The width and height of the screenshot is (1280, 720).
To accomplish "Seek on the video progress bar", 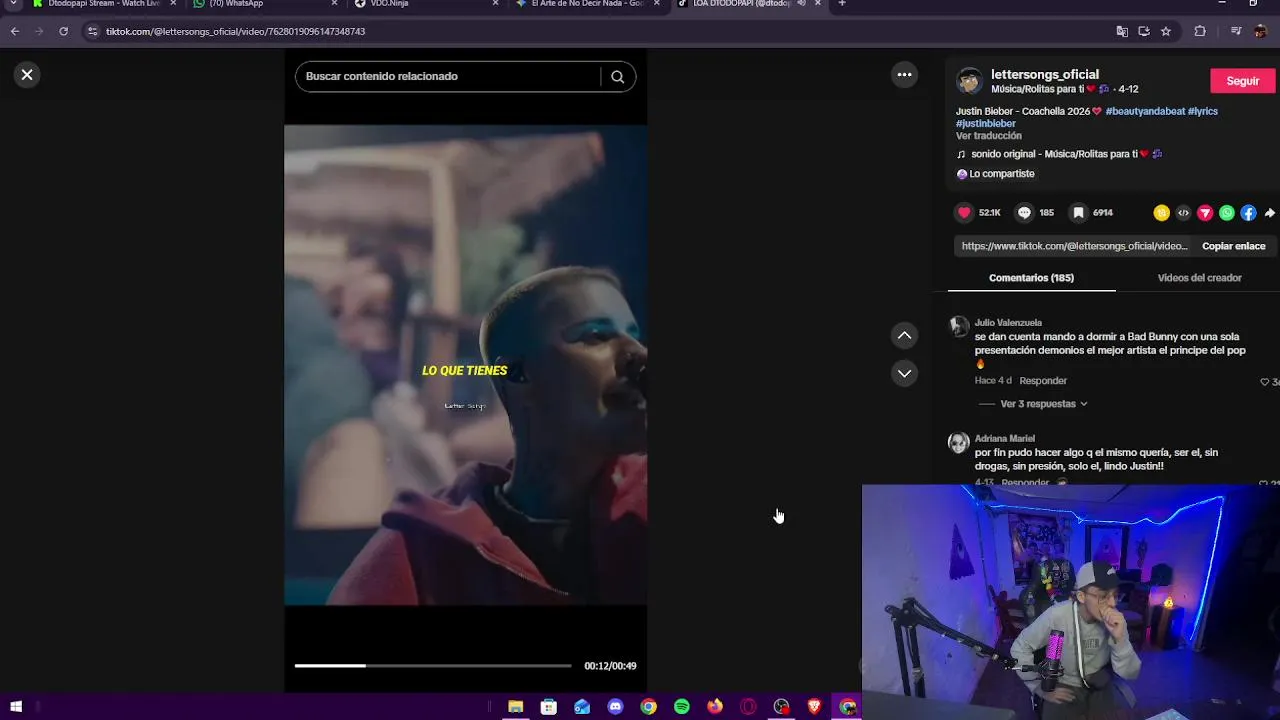I will click(432, 665).
